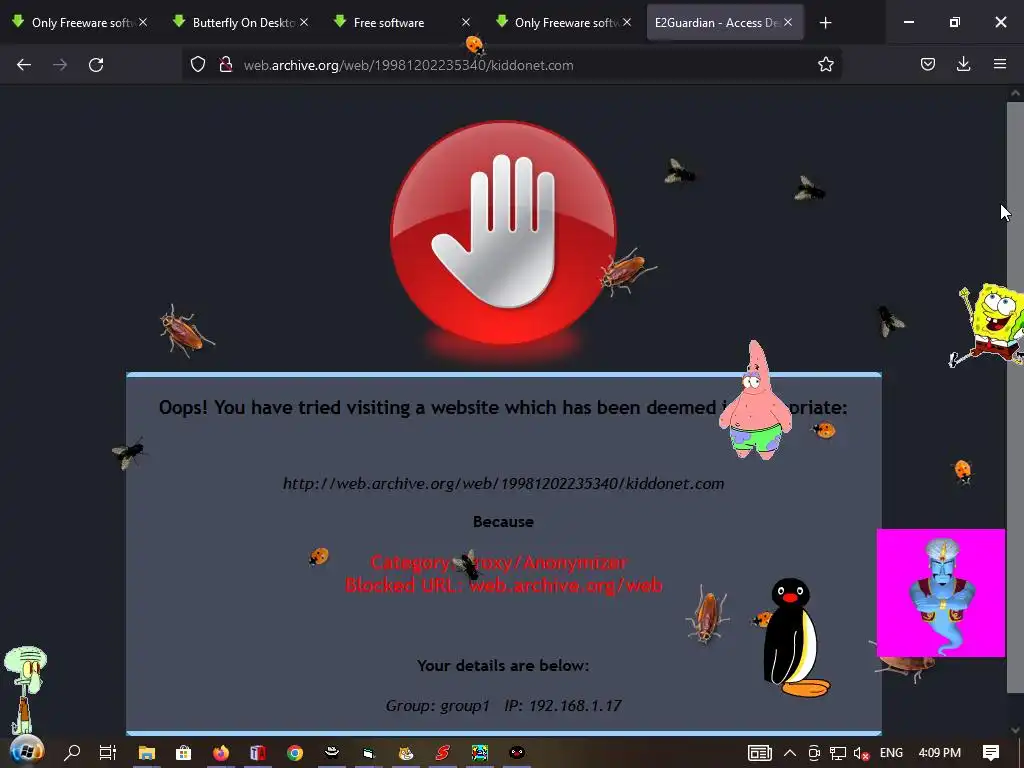
Task: Click the Firefox taskbar icon
Action: (x=221, y=752)
